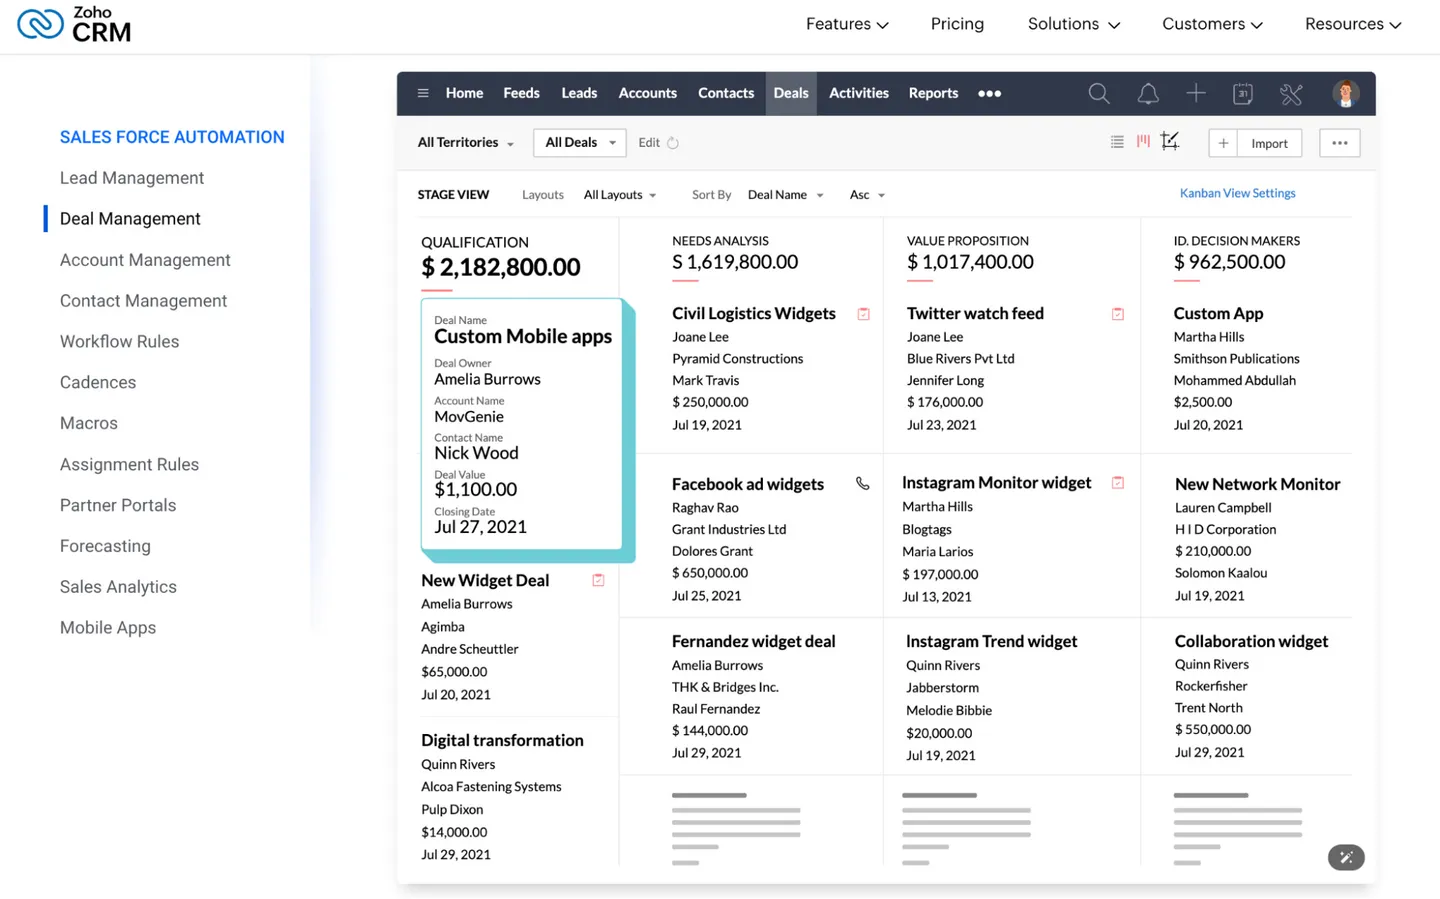
Task: Select Assignment Rules in sidebar
Action: 129,465
